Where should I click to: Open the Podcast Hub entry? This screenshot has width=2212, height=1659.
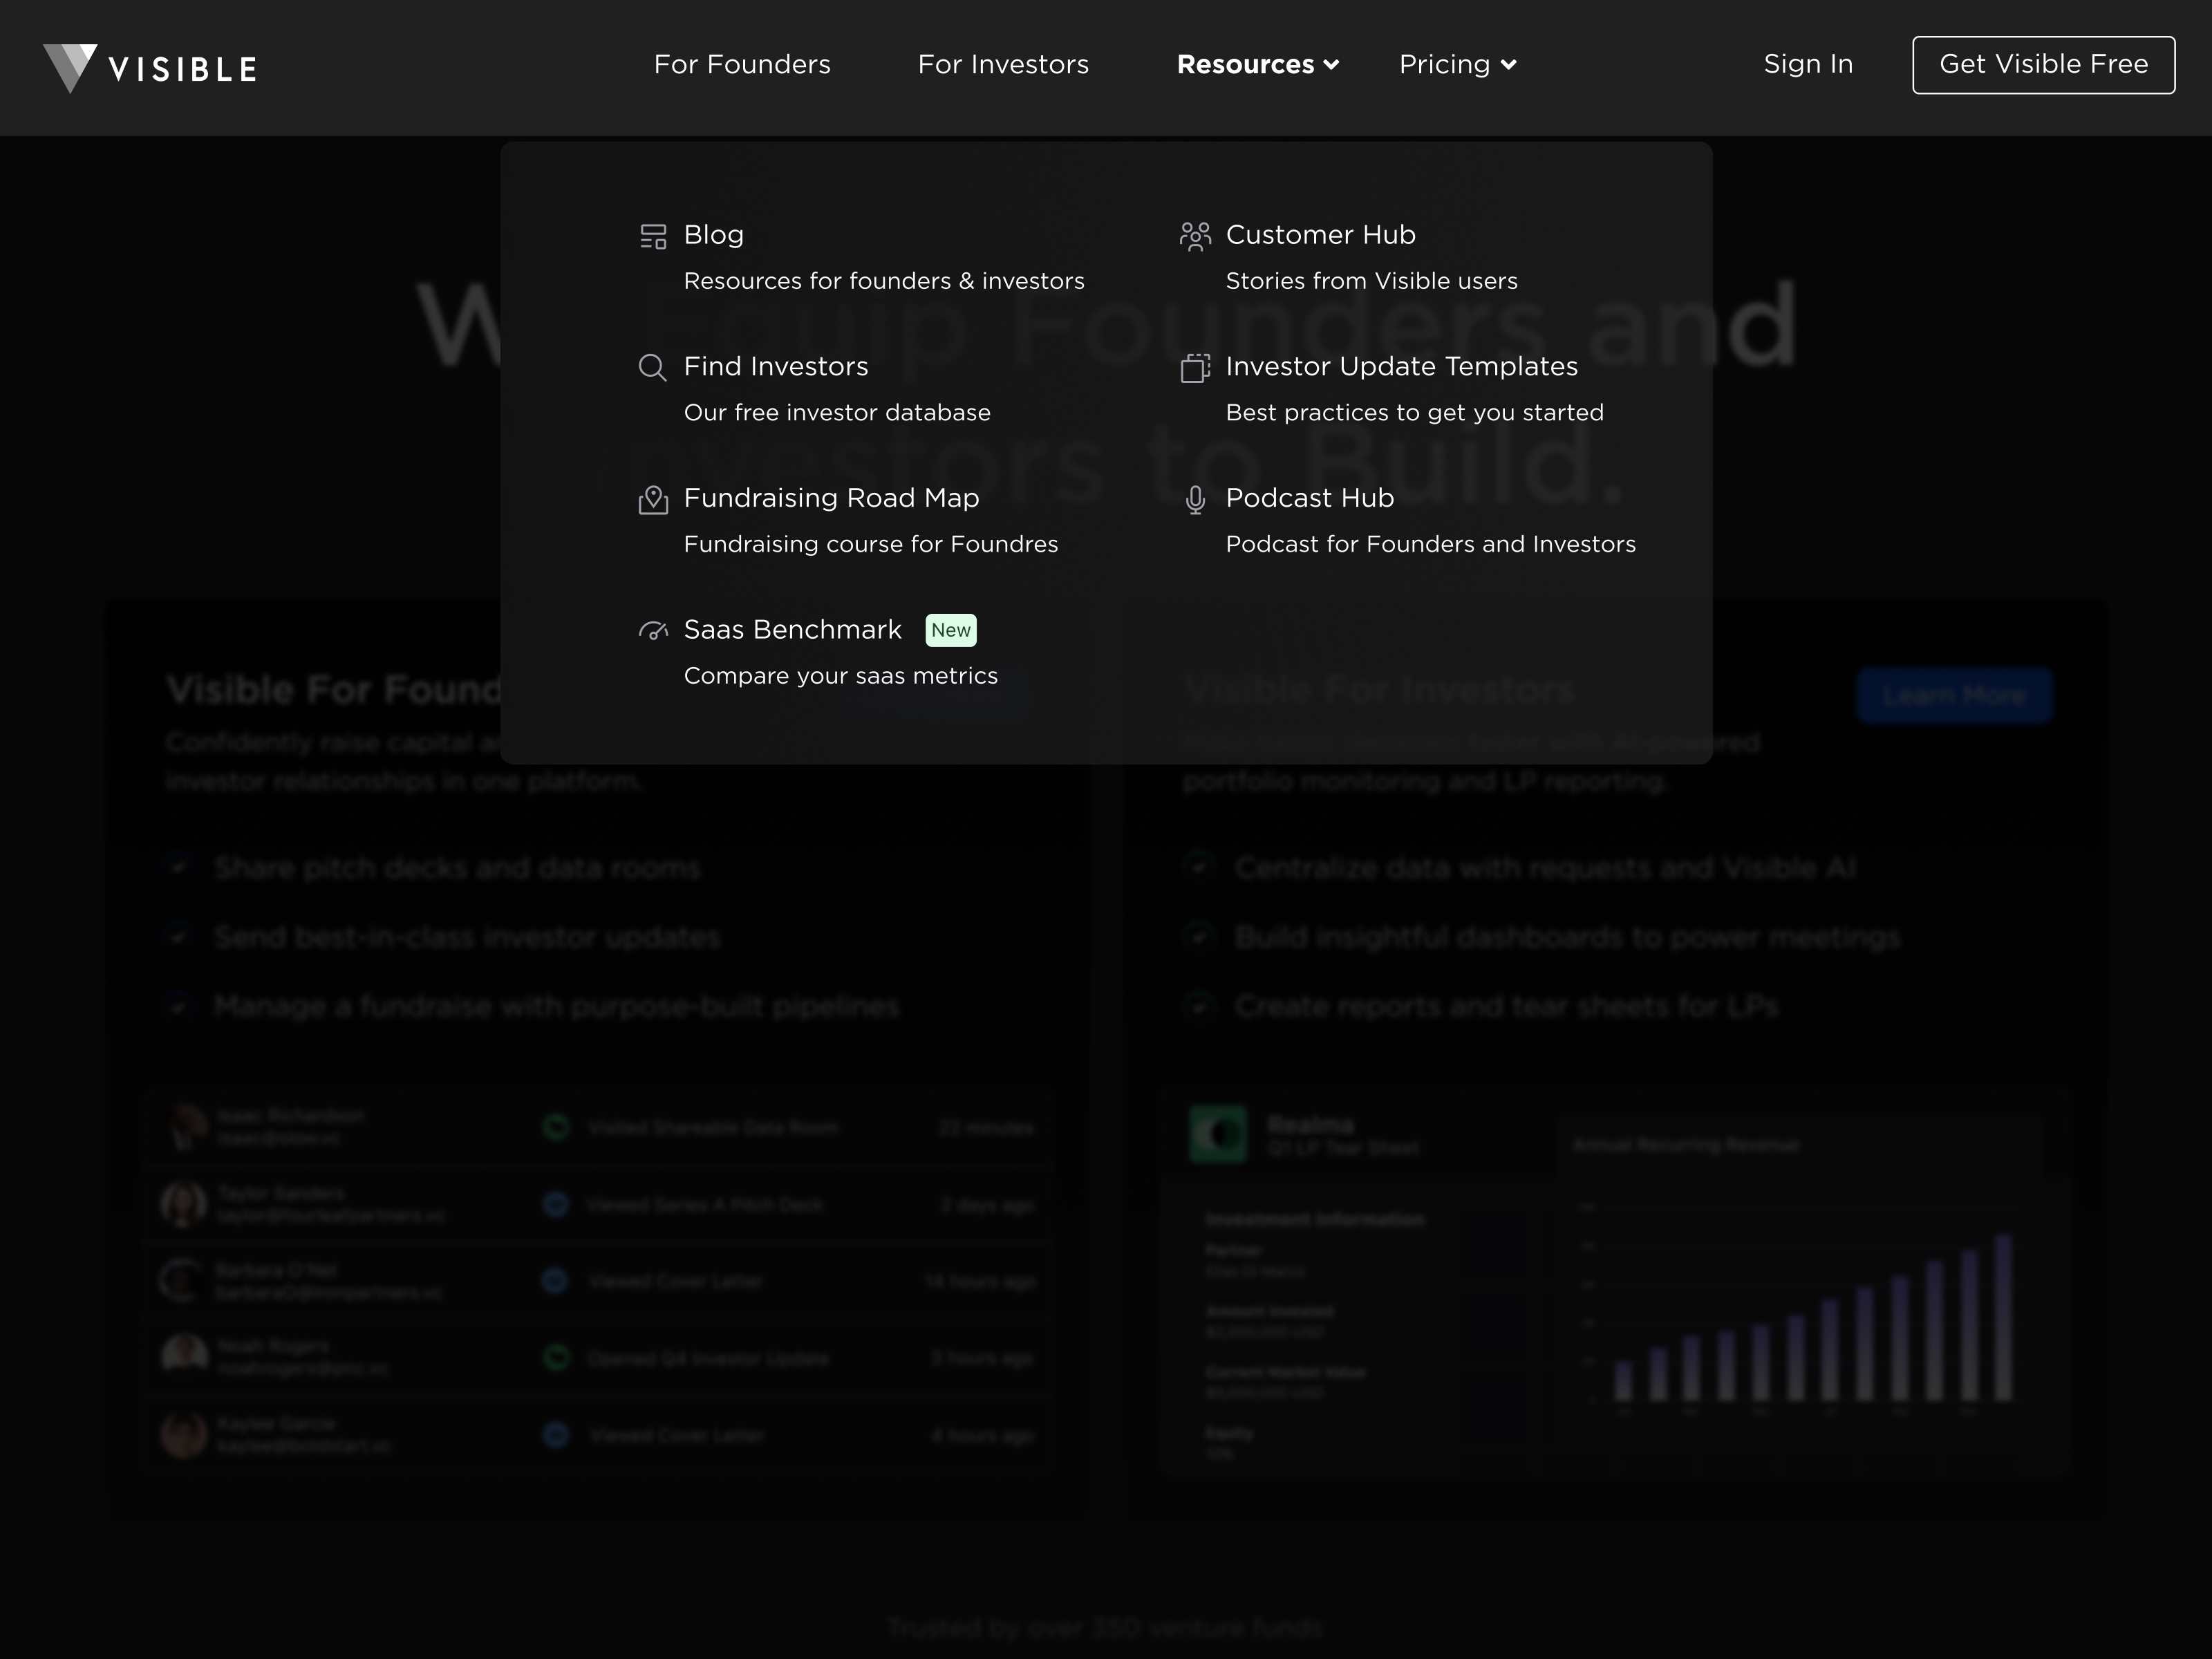(1309, 498)
